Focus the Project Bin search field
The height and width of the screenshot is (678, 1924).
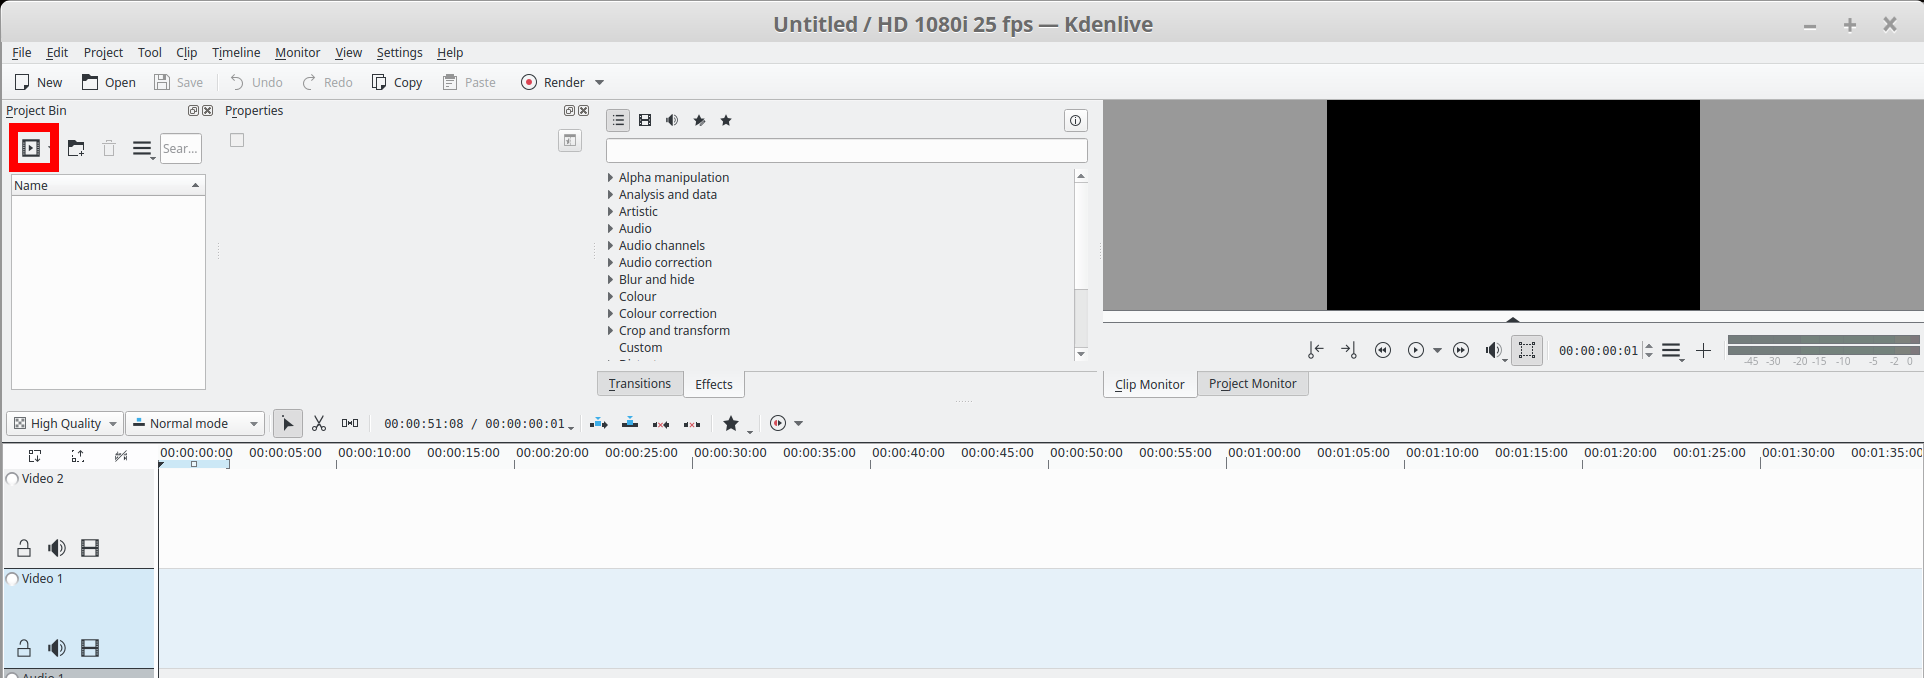point(181,148)
